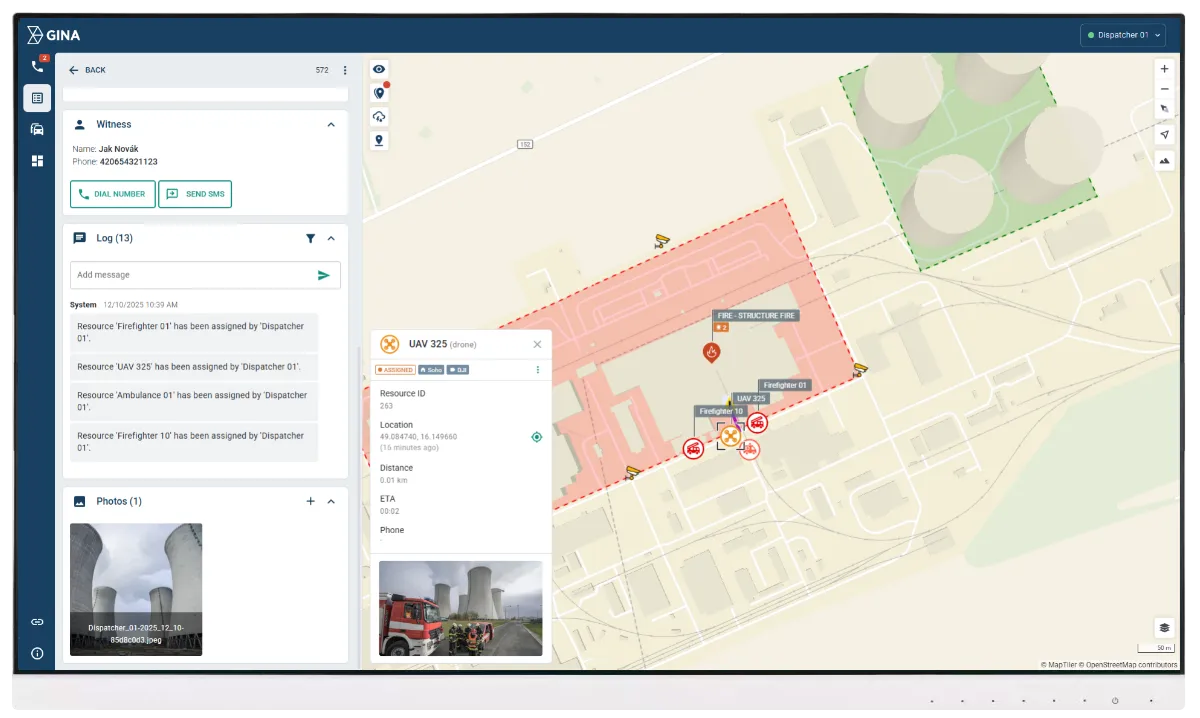Image resolution: width=1200 pixels, height=718 pixels.
Task: Open the info icon at bottom of sidebar
Action: pyautogui.click(x=37, y=653)
